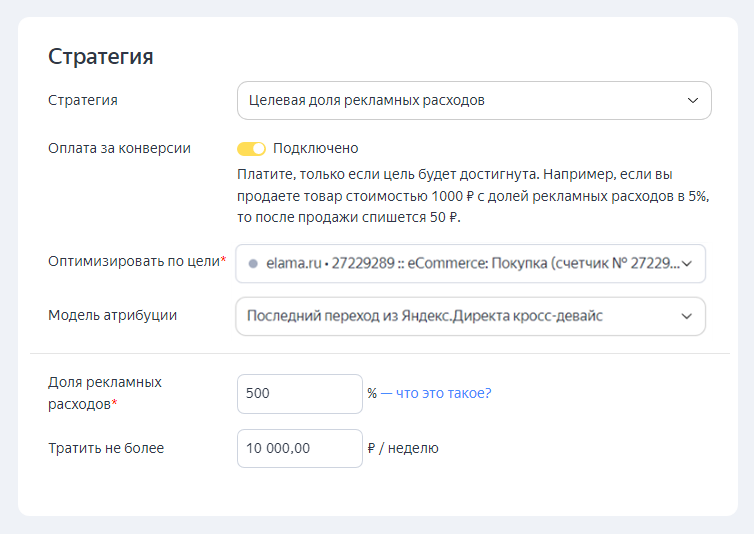The image size is (754, 534).
Task: Click the chevron in the Модель атрибуции dropdown
Action: point(687,316)
